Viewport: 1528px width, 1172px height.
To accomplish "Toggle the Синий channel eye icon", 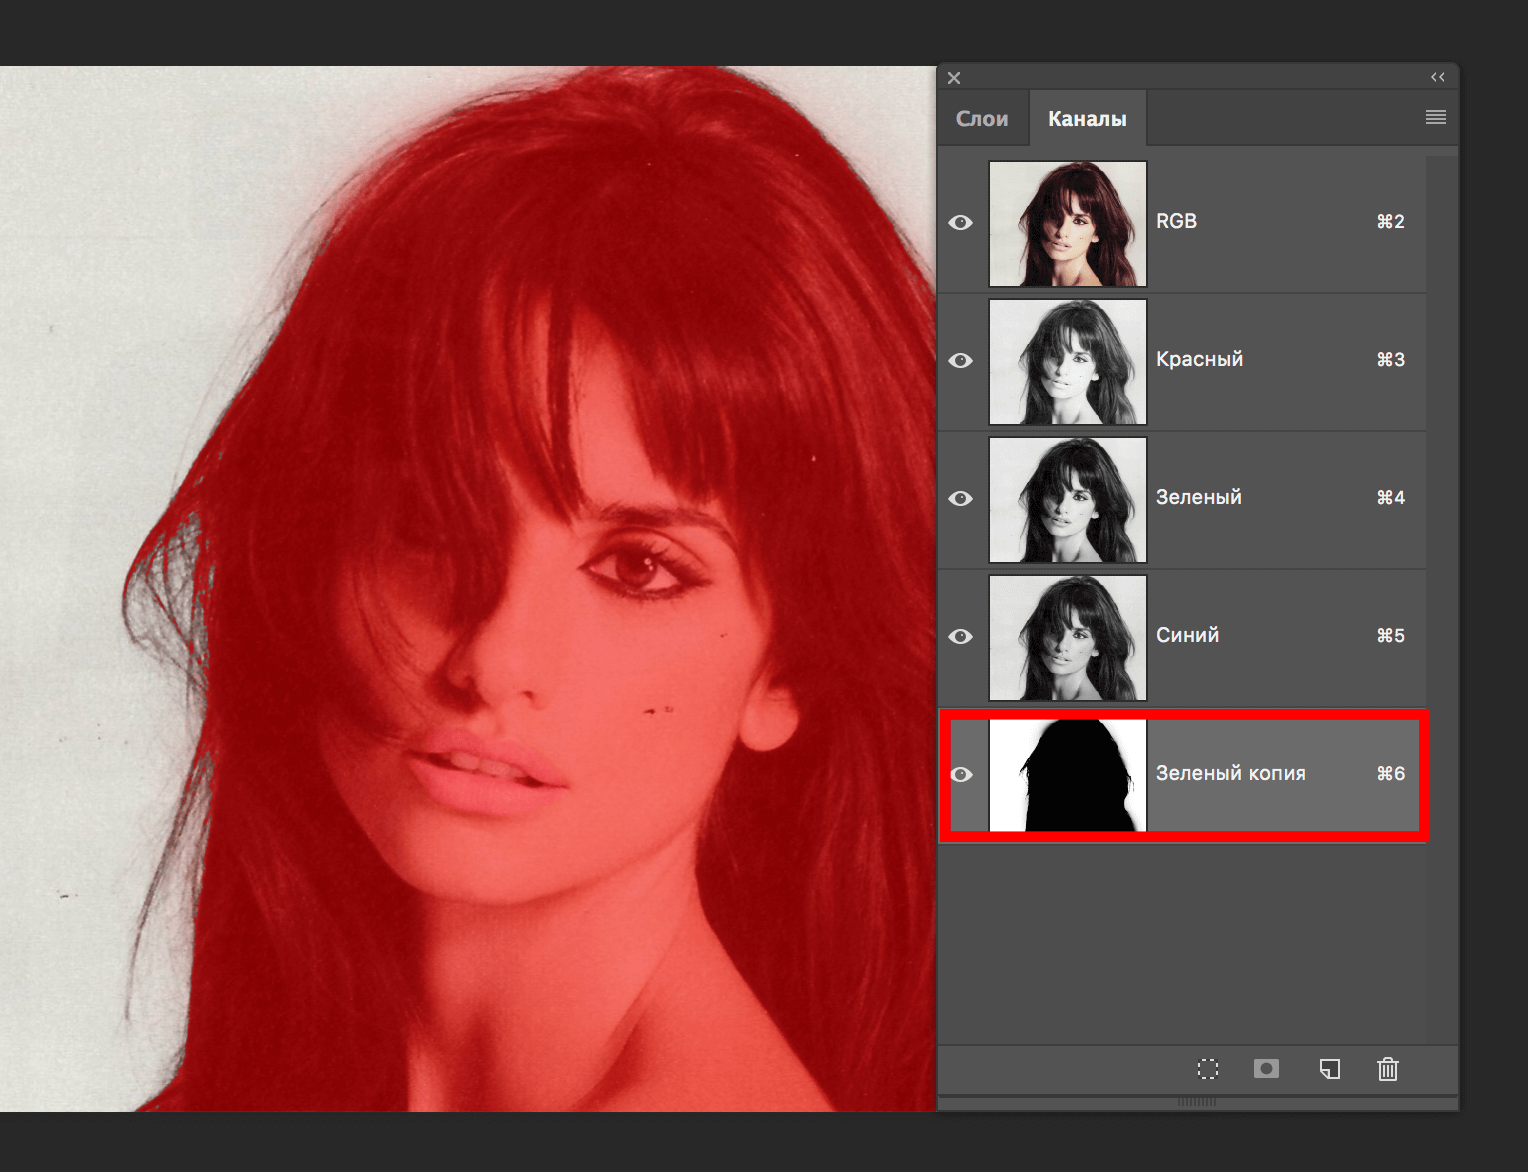I will click(x=960, y=636).
